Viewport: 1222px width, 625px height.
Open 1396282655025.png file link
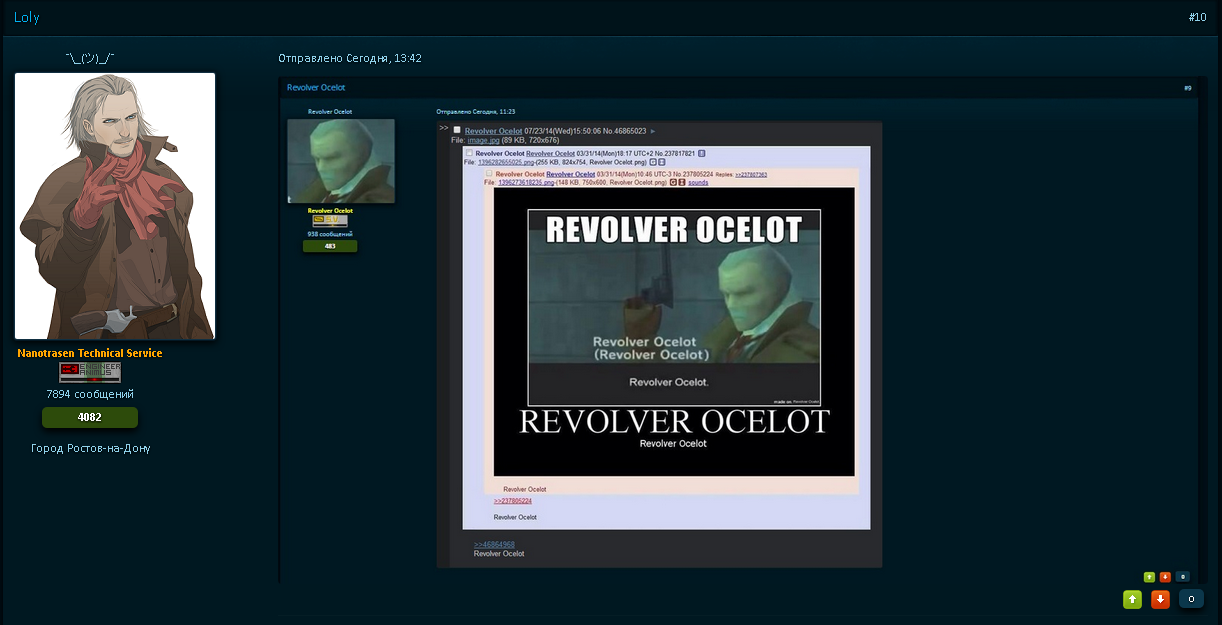click(506, 162)
